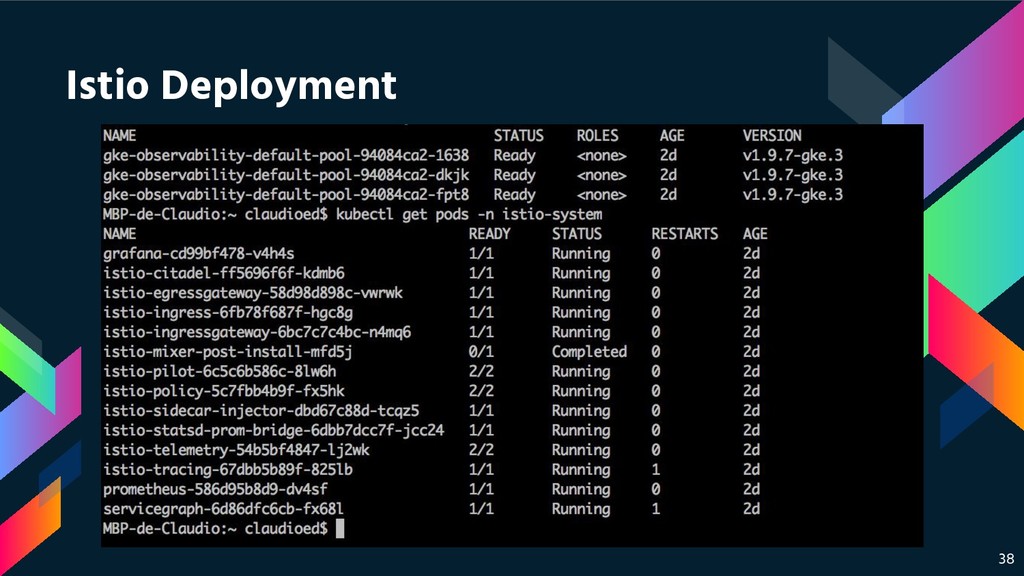
Task: Select pod istio-mixer-post-install-mfd5j
Action: pos(227,351)
